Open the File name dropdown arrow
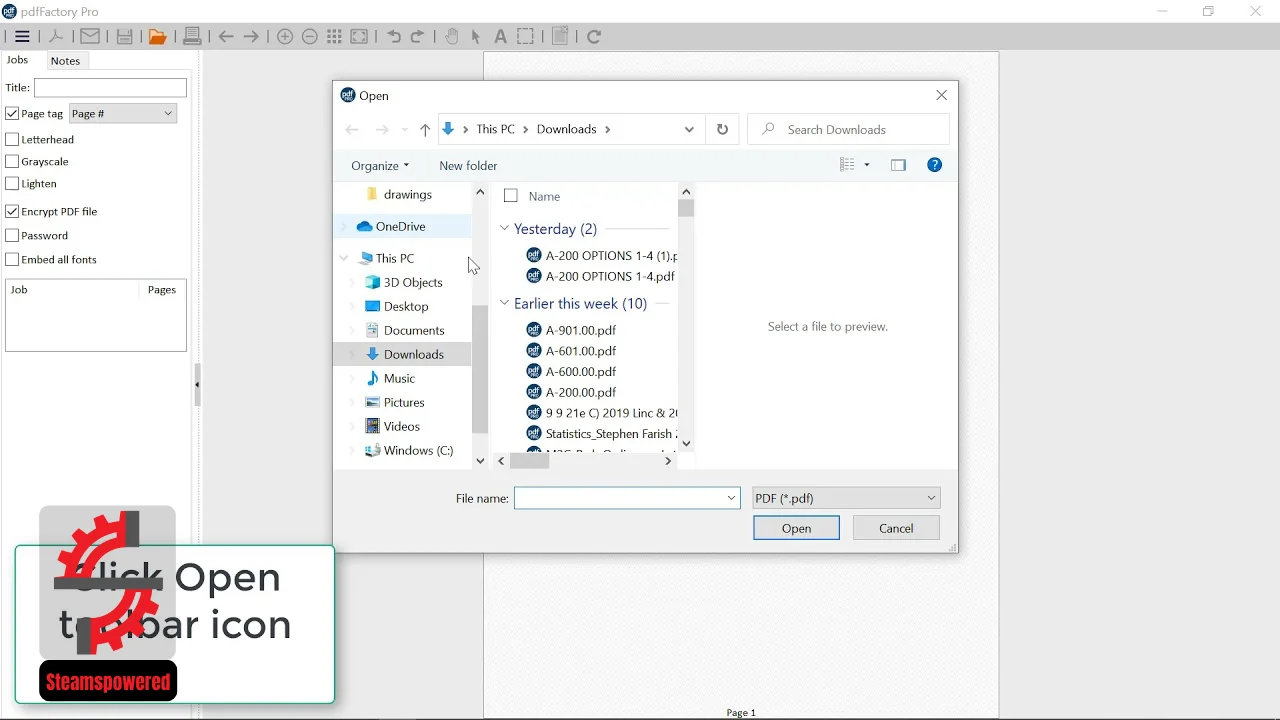The height and width of the screenshot is (720, 1280). [x=732, y=498]
